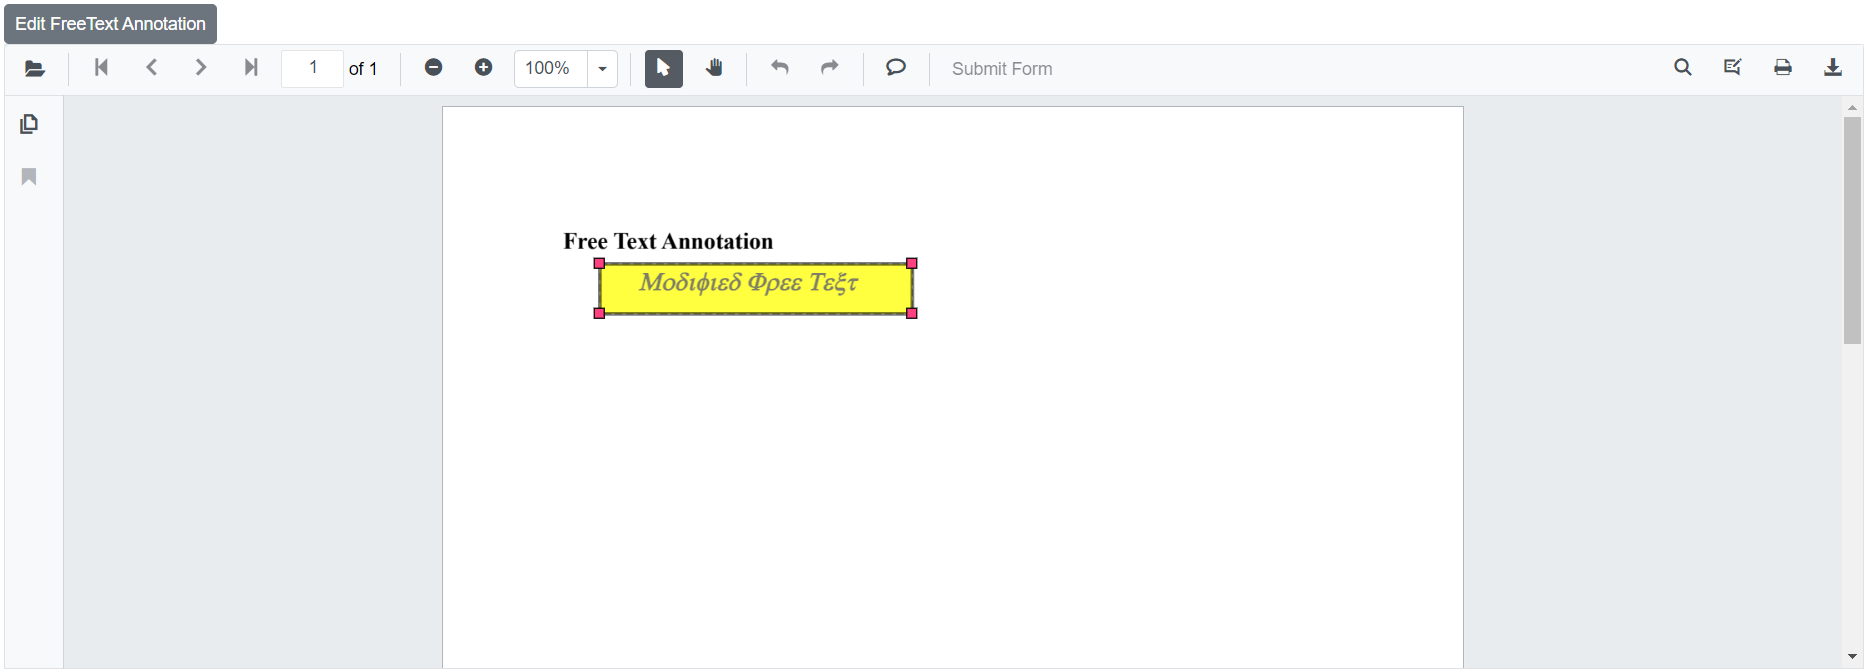This screenshot has height=671, width=1865.
Task: Open the search text magnifier
Action: 1683,68
